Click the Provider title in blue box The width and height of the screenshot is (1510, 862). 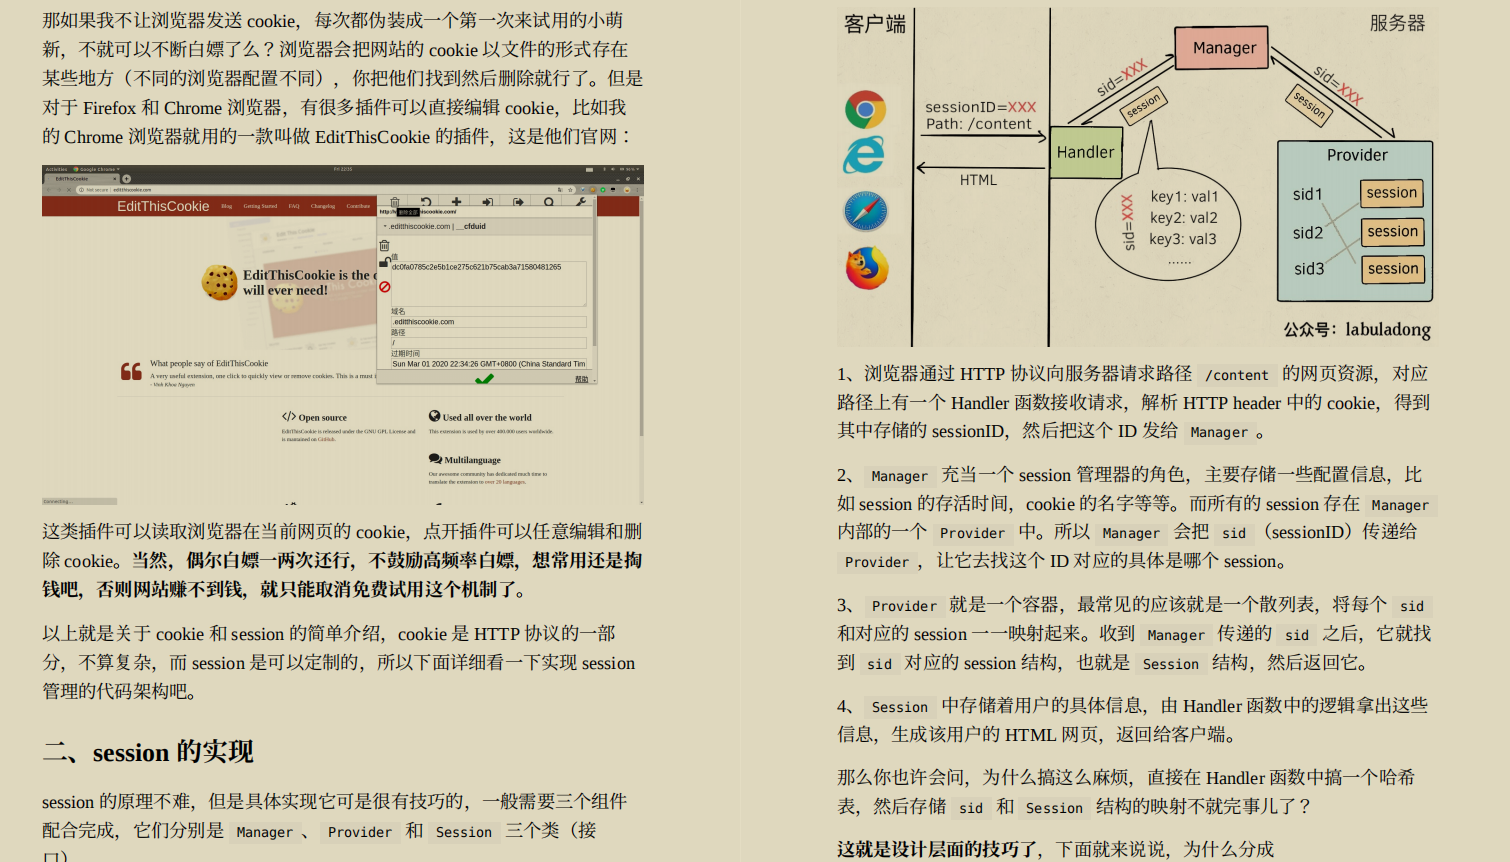point(1357,155)
